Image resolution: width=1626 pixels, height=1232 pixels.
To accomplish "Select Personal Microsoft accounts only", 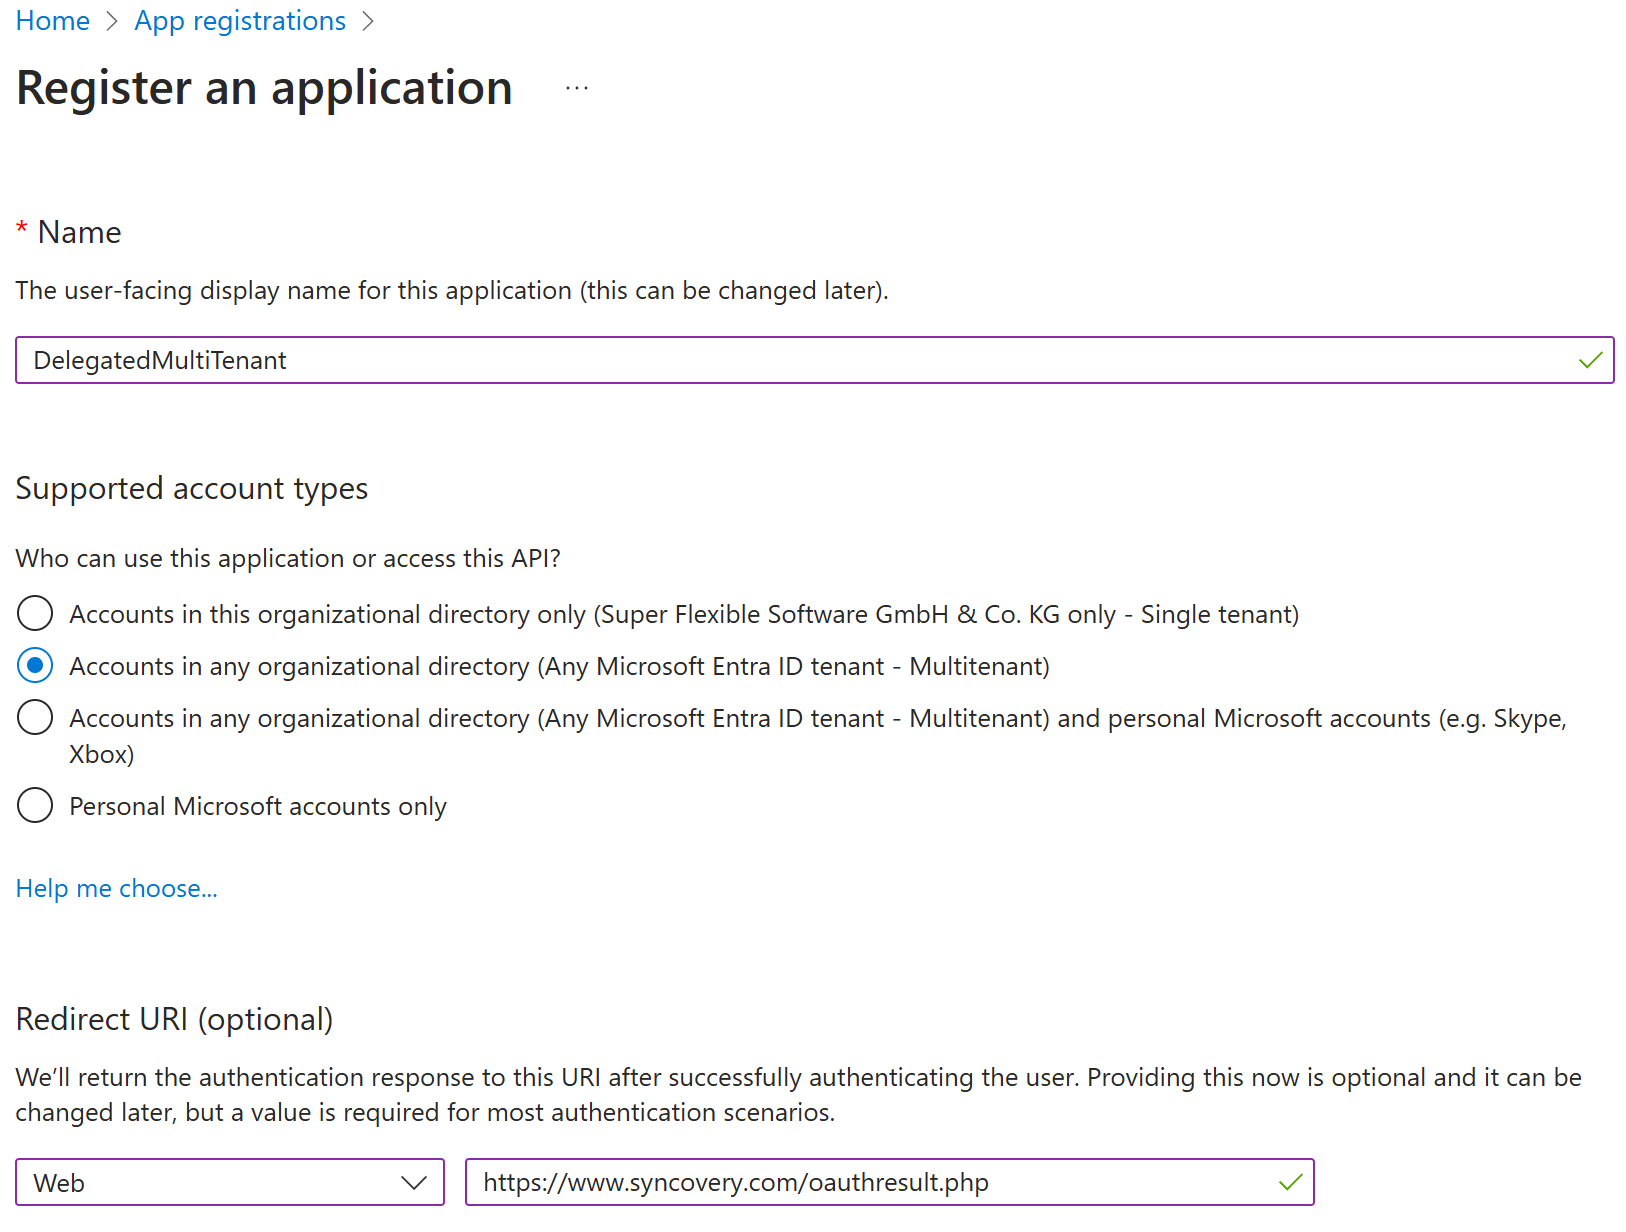I will [34, 805].
